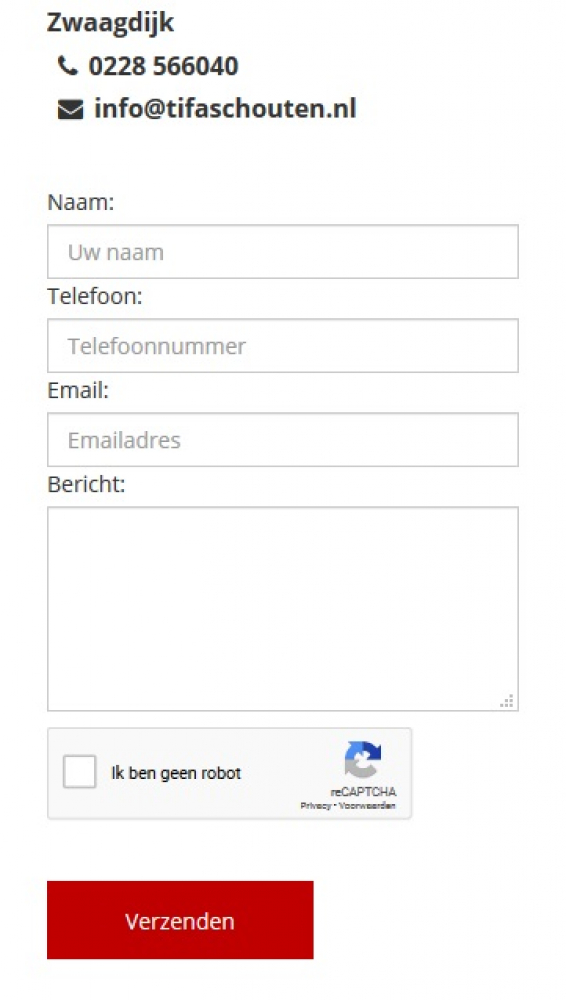Click the "Telefoon:" field label
The height and width of the screenshot is (1000, 566).
[x=94, y=297]
